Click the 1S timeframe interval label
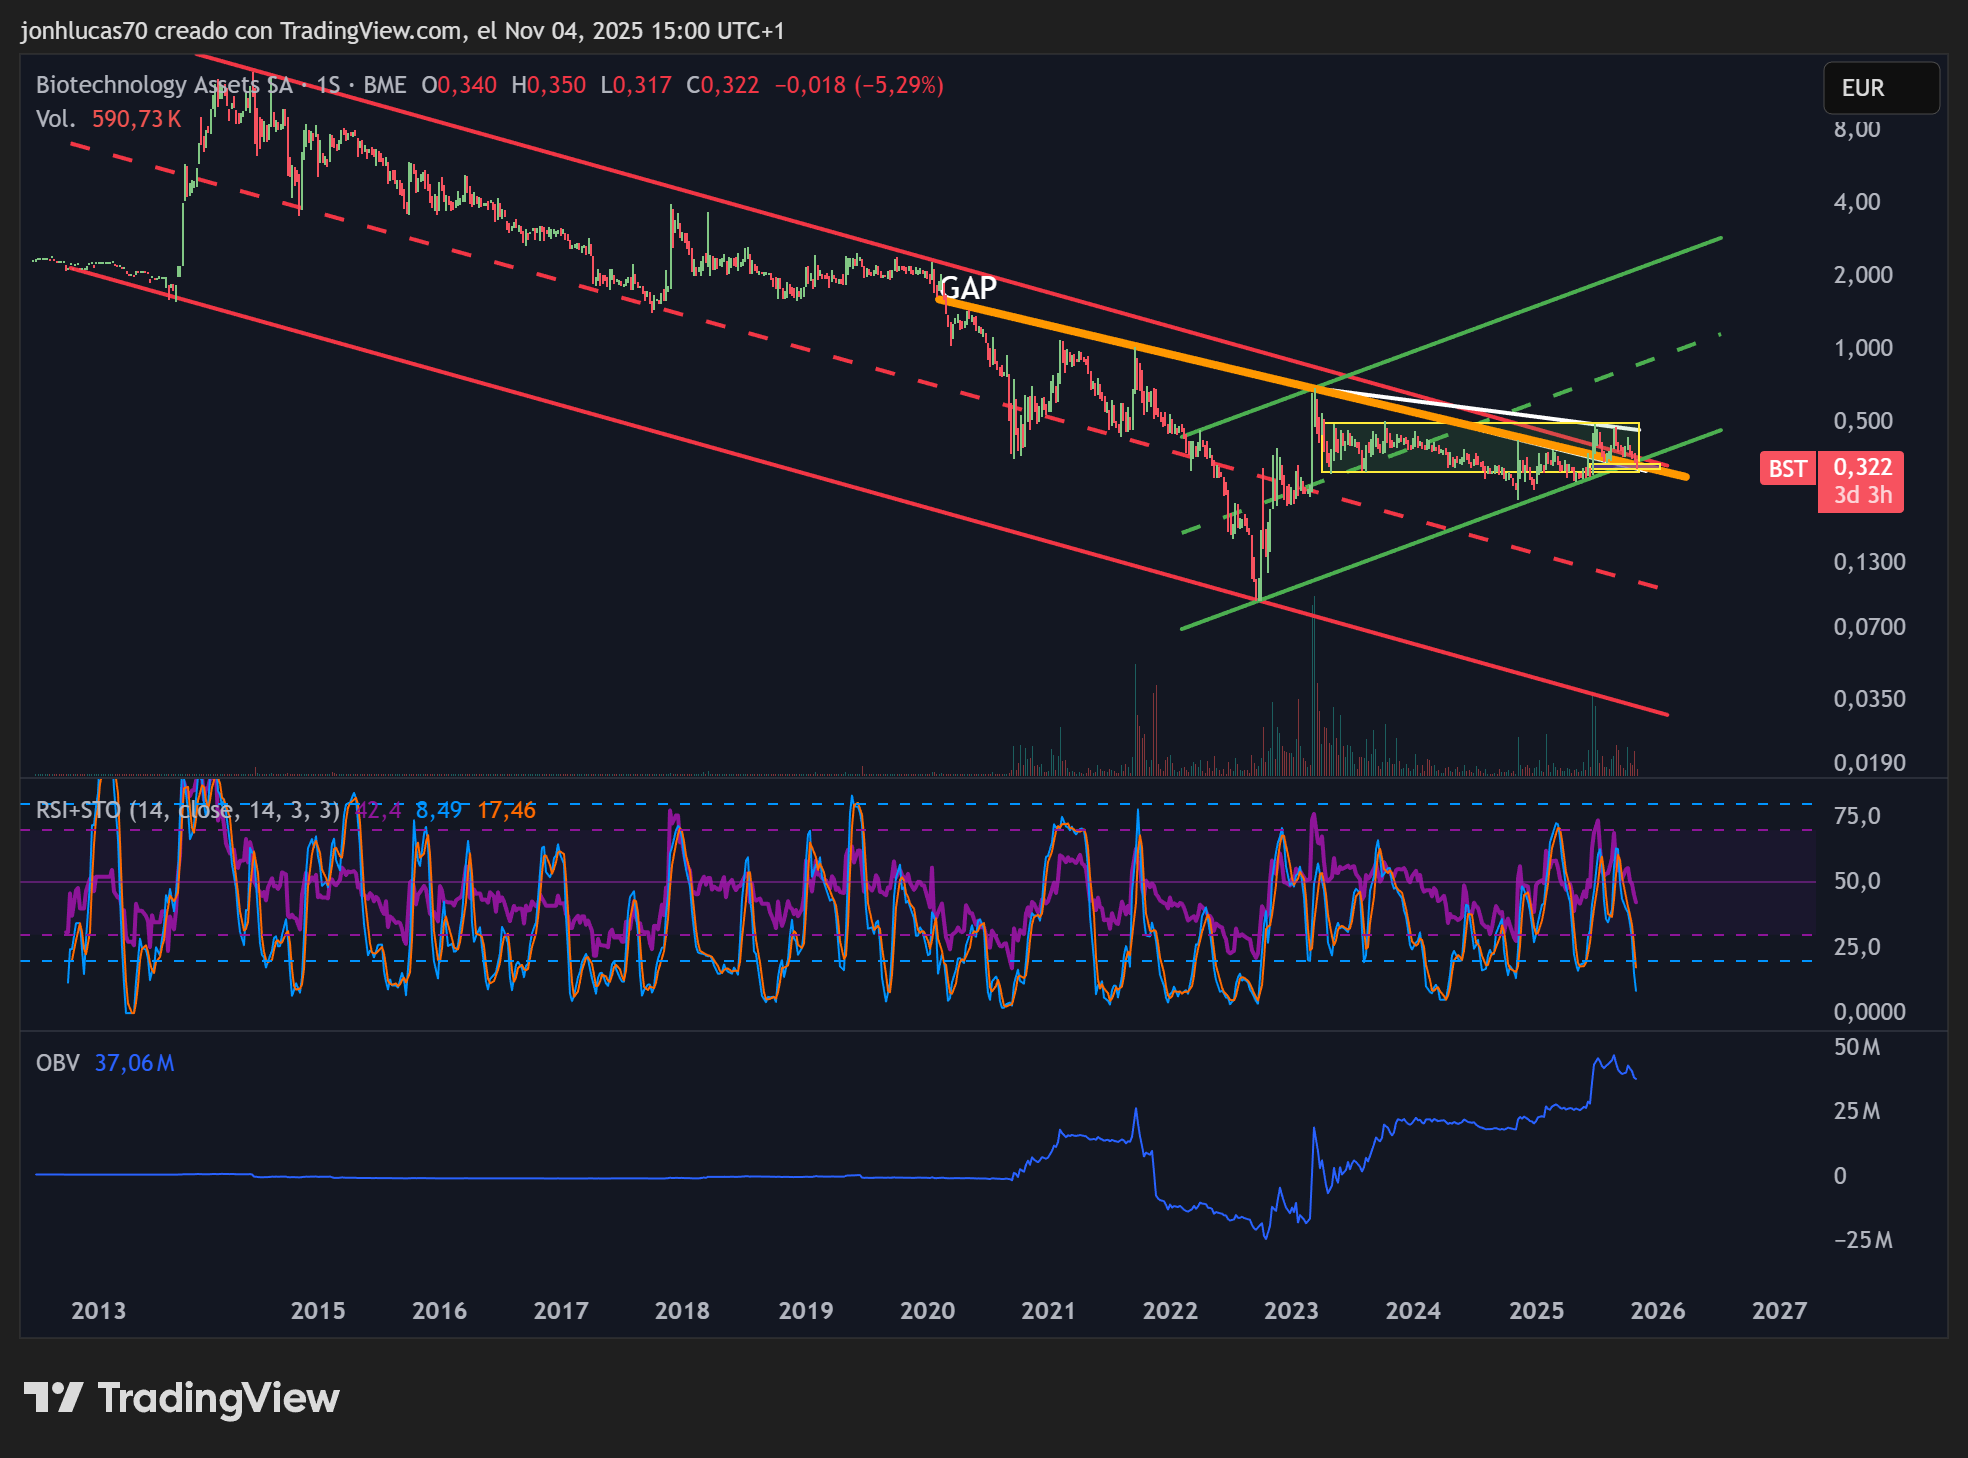 328,85
